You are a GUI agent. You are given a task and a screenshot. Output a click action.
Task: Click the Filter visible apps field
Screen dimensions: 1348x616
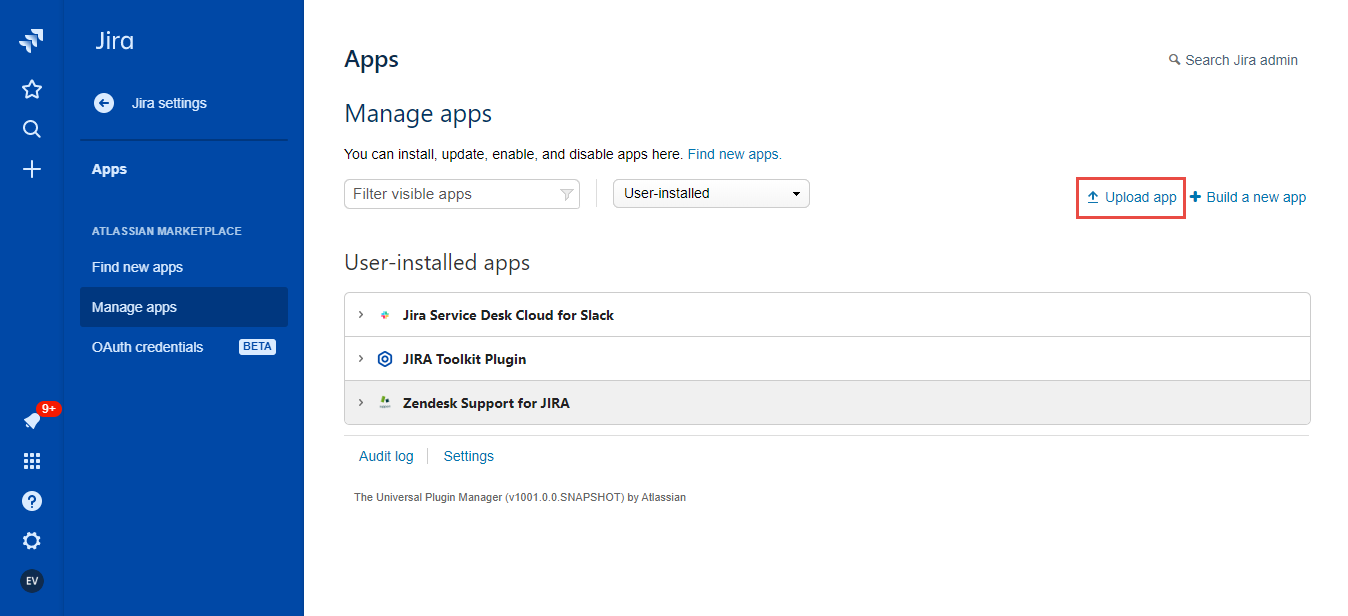(x=462, y=194)
